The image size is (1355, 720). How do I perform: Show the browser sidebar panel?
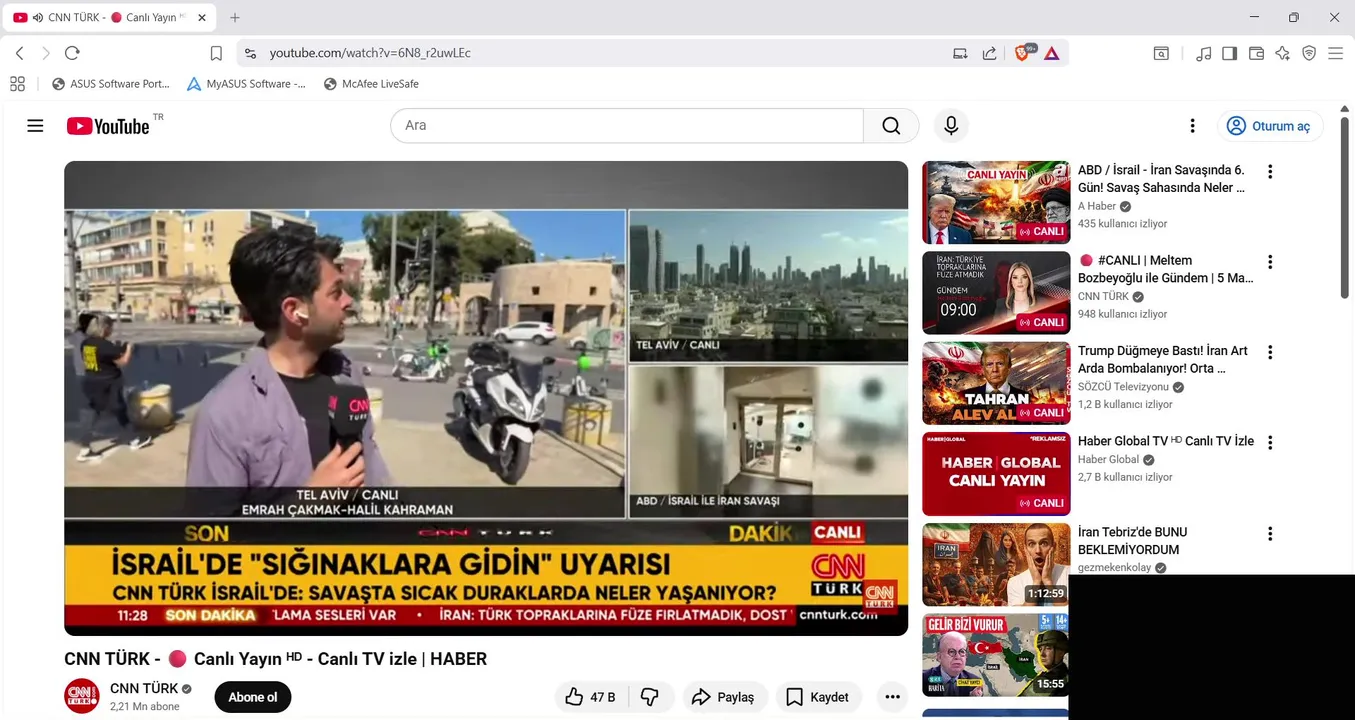point(1230,53)
